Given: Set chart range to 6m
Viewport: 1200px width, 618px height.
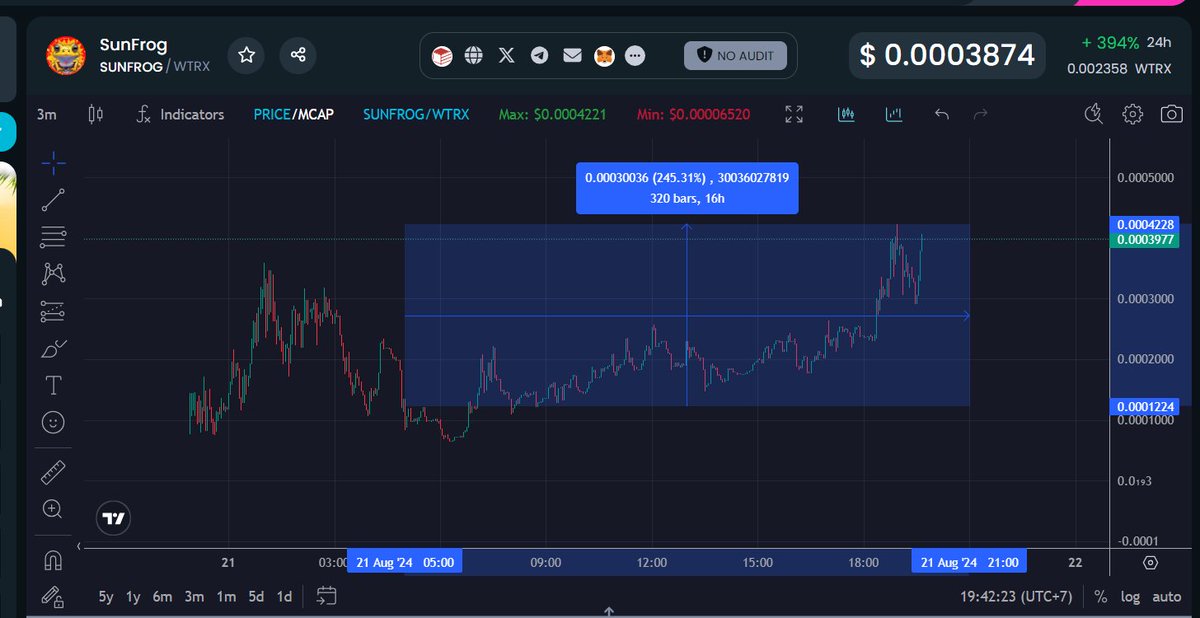Looking at the screenshot, I should (163, 597).
